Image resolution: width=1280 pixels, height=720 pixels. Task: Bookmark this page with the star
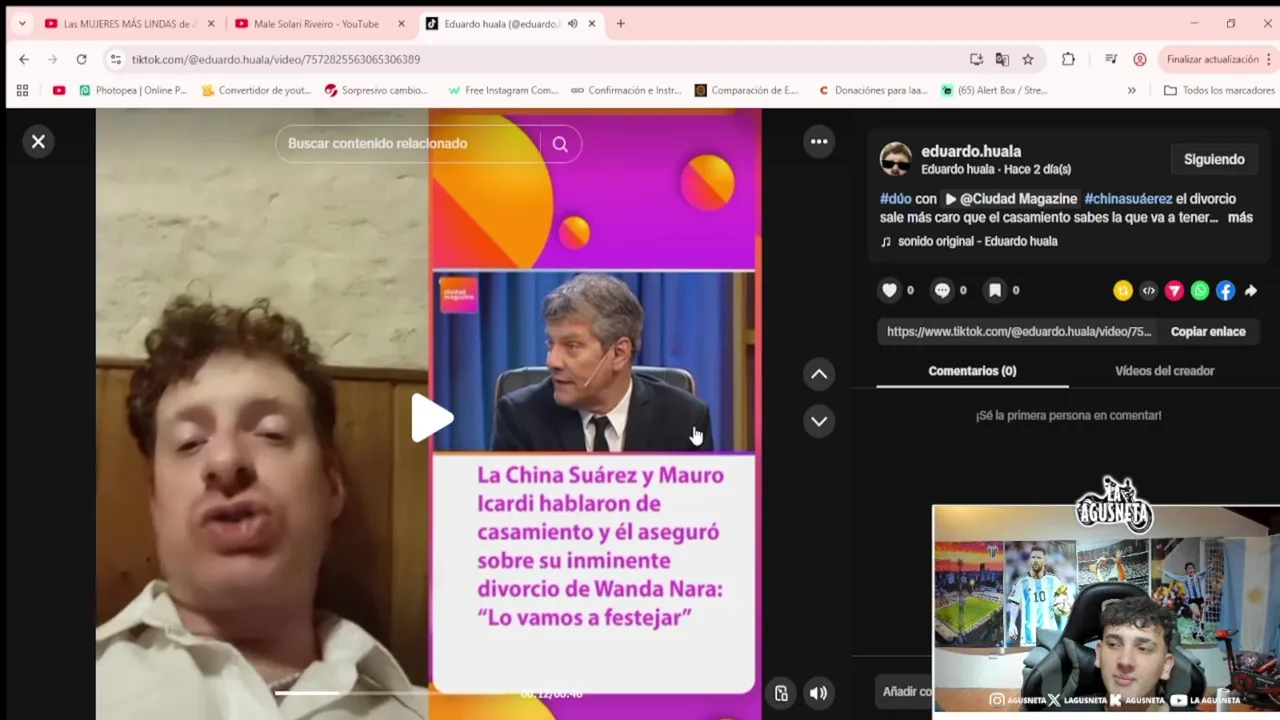tap(1028, 59)
